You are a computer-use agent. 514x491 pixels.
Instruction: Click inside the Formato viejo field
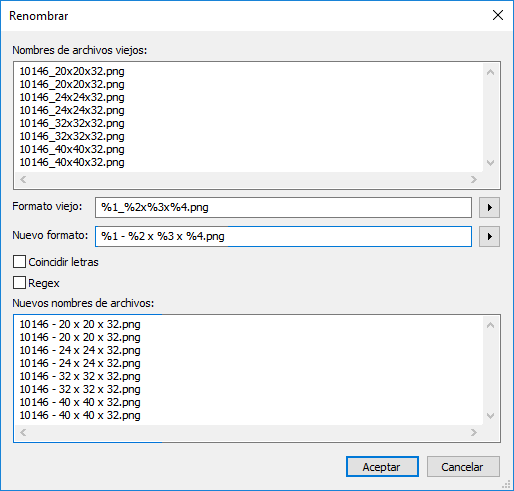(x=283, y=207)
